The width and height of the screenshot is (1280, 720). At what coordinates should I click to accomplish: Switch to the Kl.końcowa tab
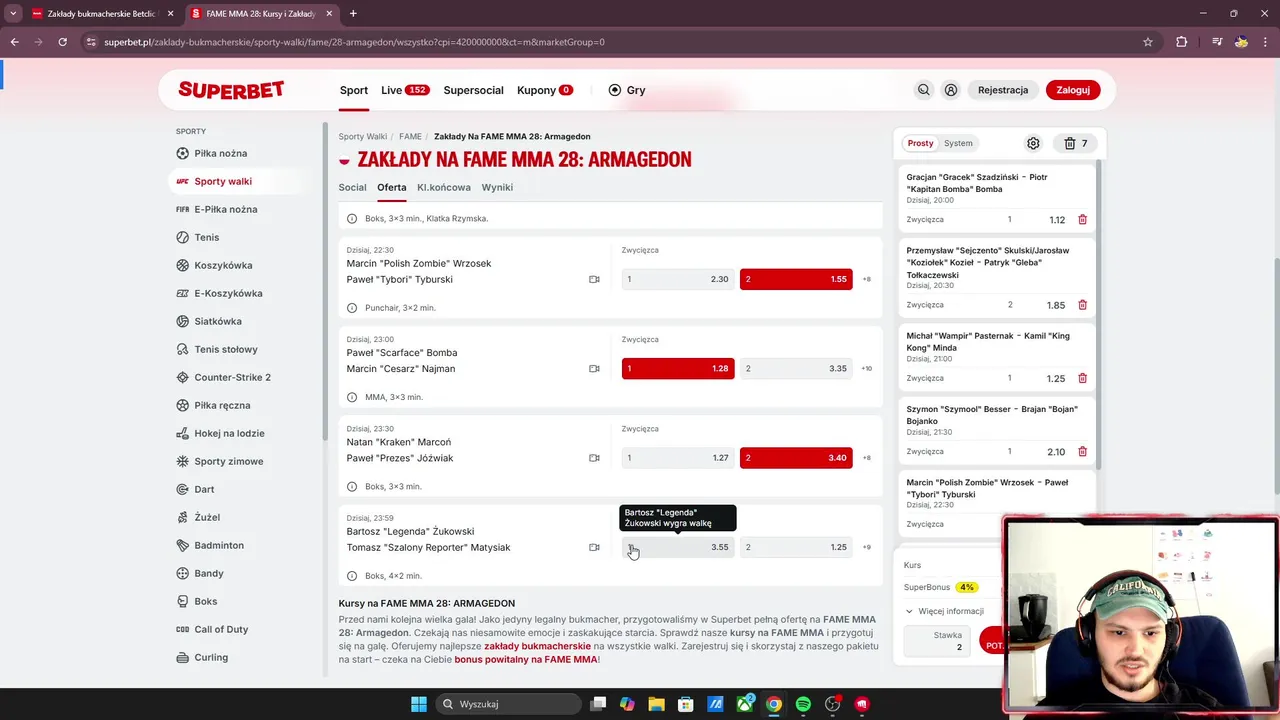point(444,187)
